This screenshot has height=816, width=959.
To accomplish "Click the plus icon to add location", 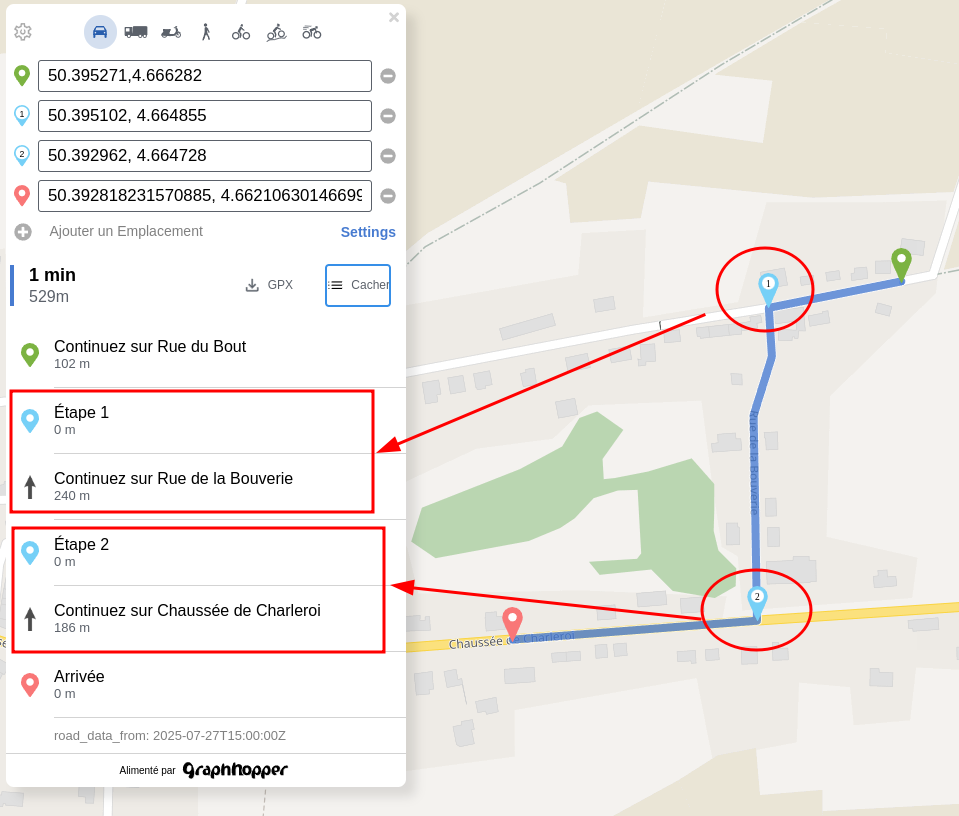I will pyautogui.click(x=23, y=232).
